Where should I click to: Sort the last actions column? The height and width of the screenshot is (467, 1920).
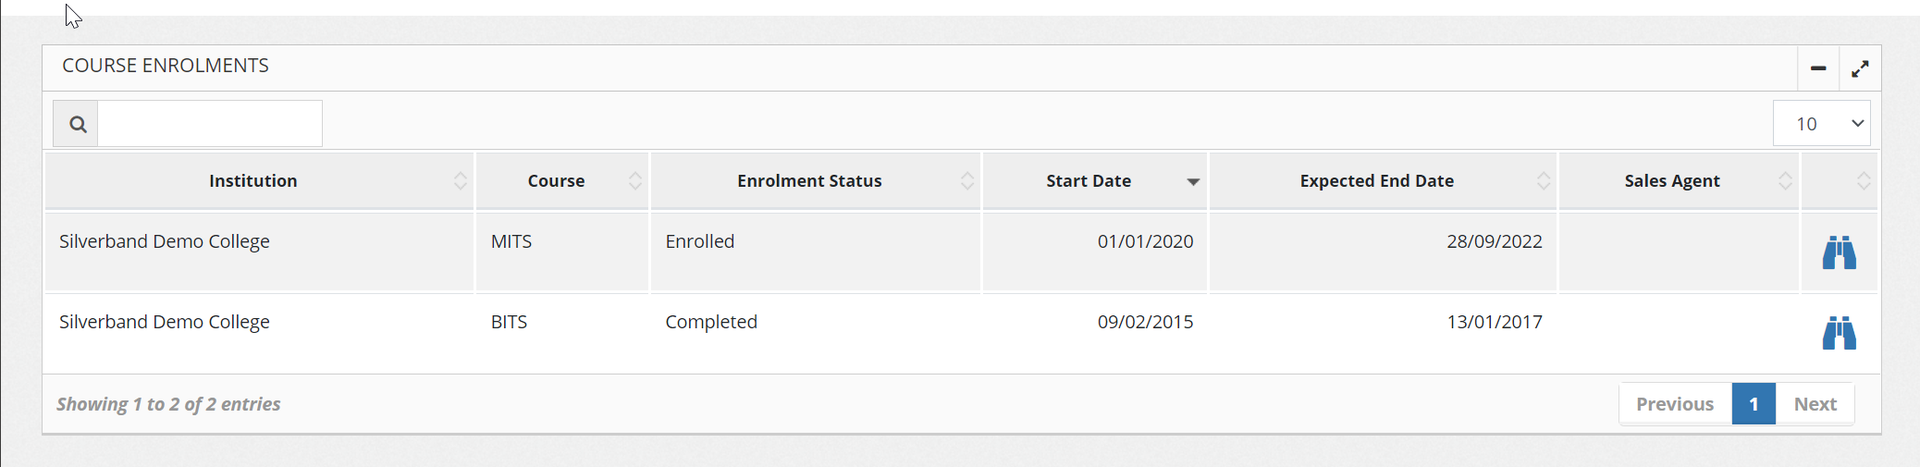1862,181
